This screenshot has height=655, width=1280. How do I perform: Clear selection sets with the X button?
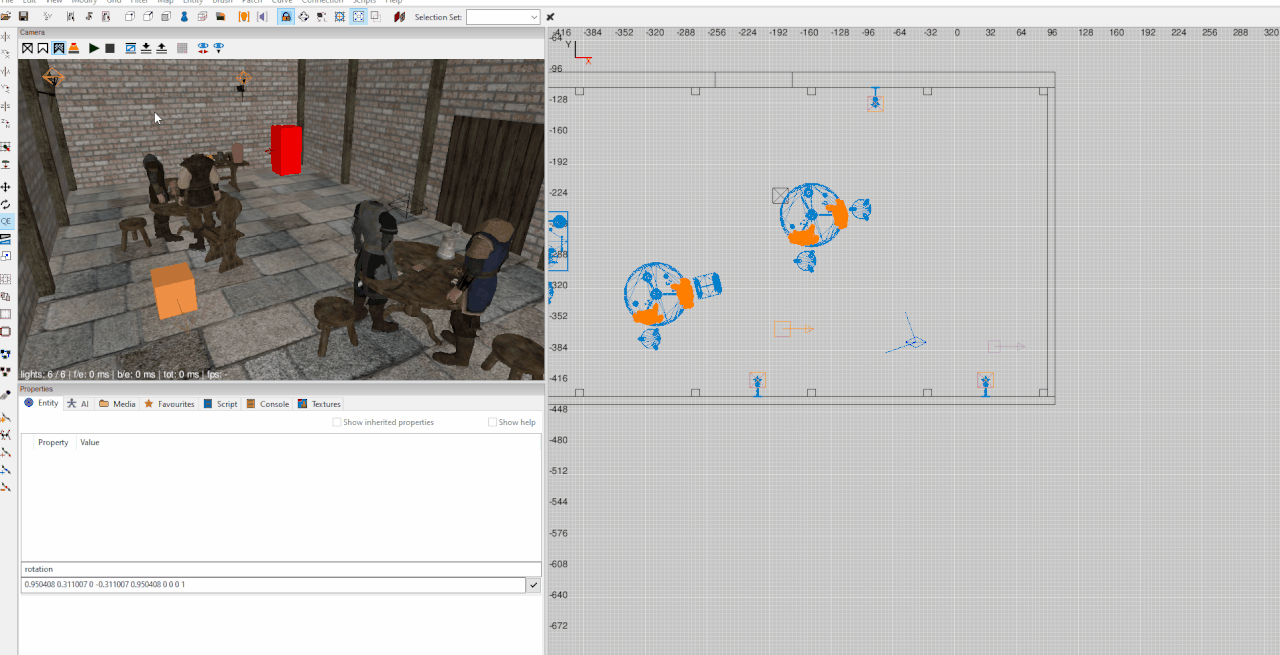550,17
